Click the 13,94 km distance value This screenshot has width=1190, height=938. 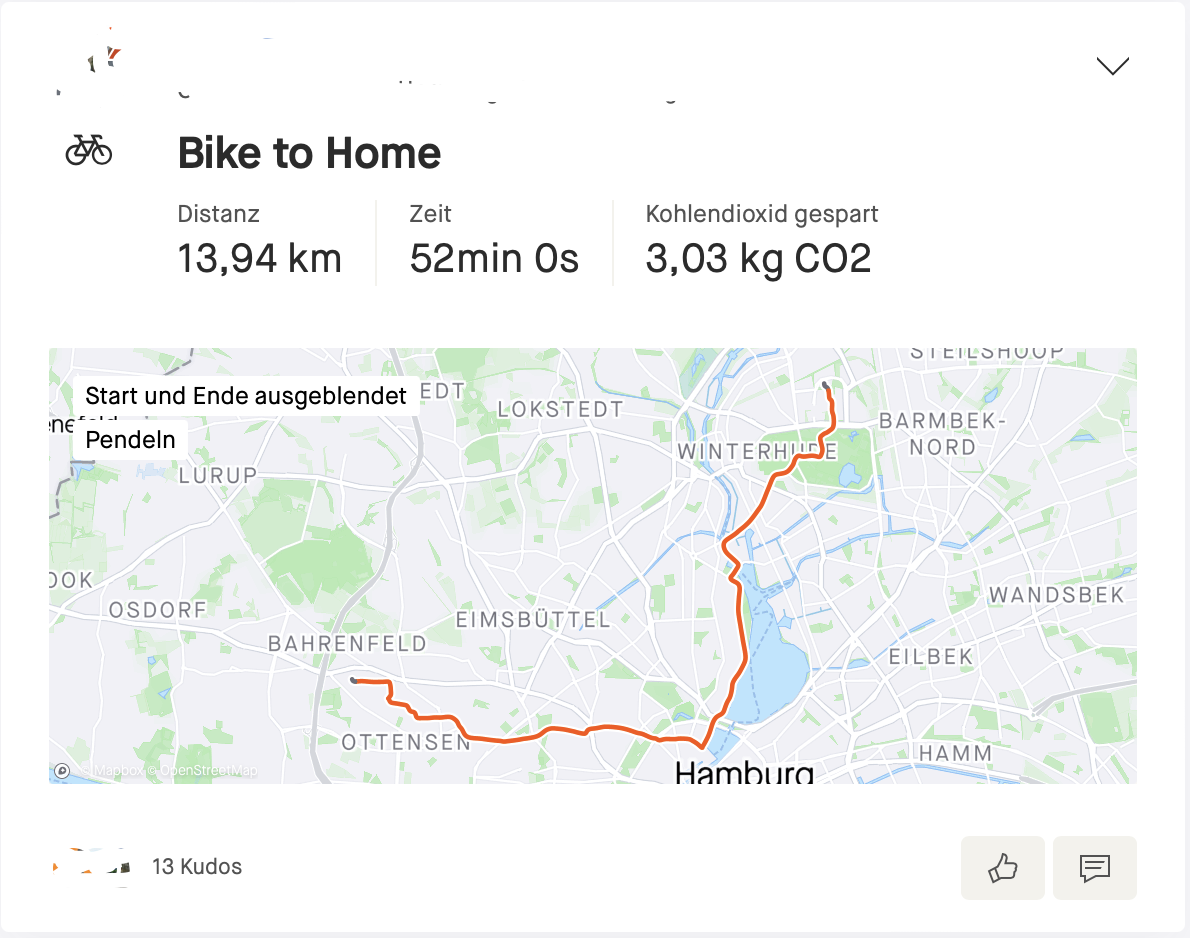pos(259,258)
